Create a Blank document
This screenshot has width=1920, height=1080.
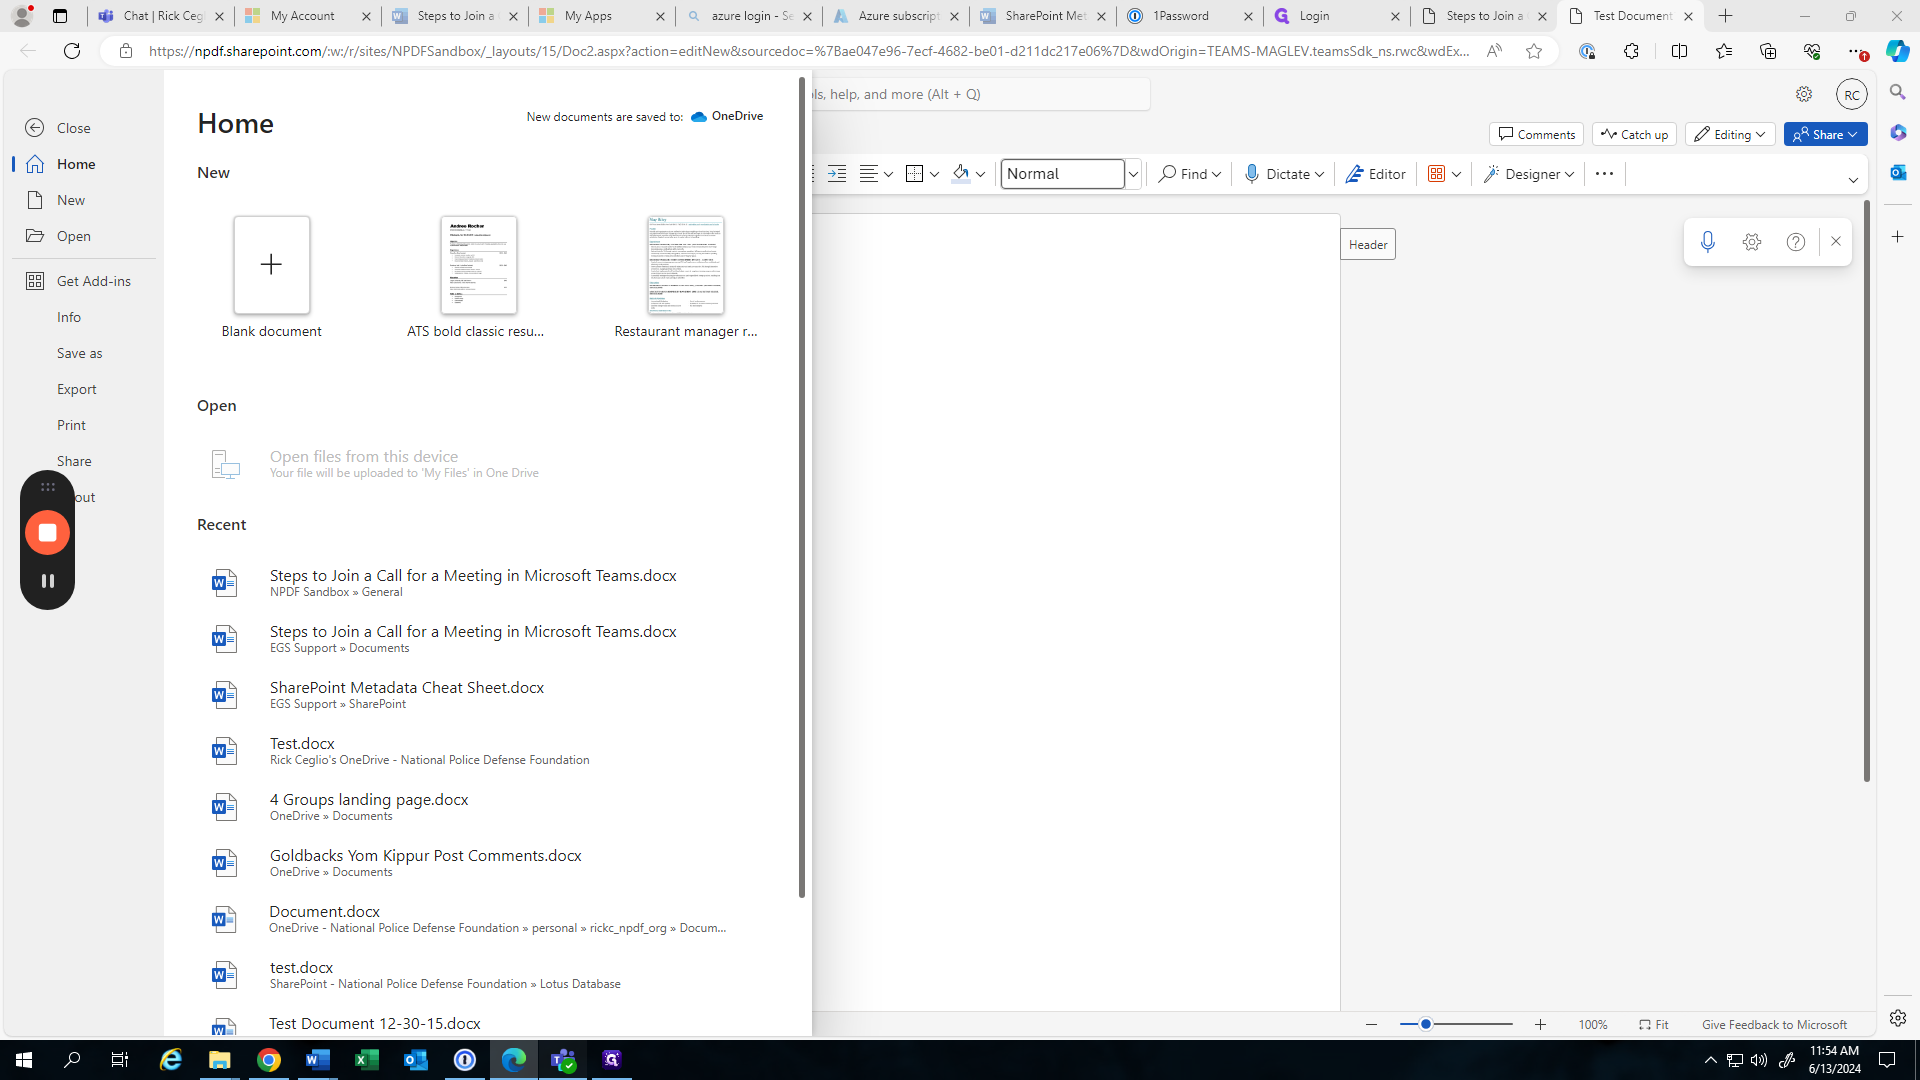pyautogui.click(x=271, y=277)
